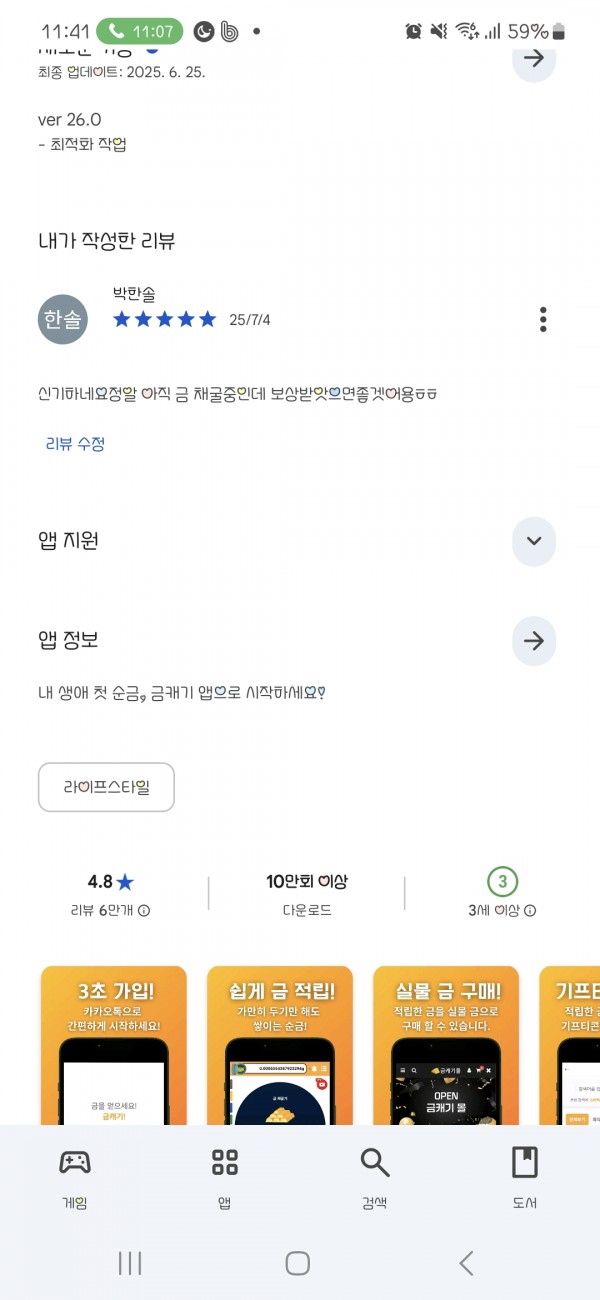Go to the 도서 books tab
The width and height of the screenshot is (600, 1300).
[x=524, y=1174]
